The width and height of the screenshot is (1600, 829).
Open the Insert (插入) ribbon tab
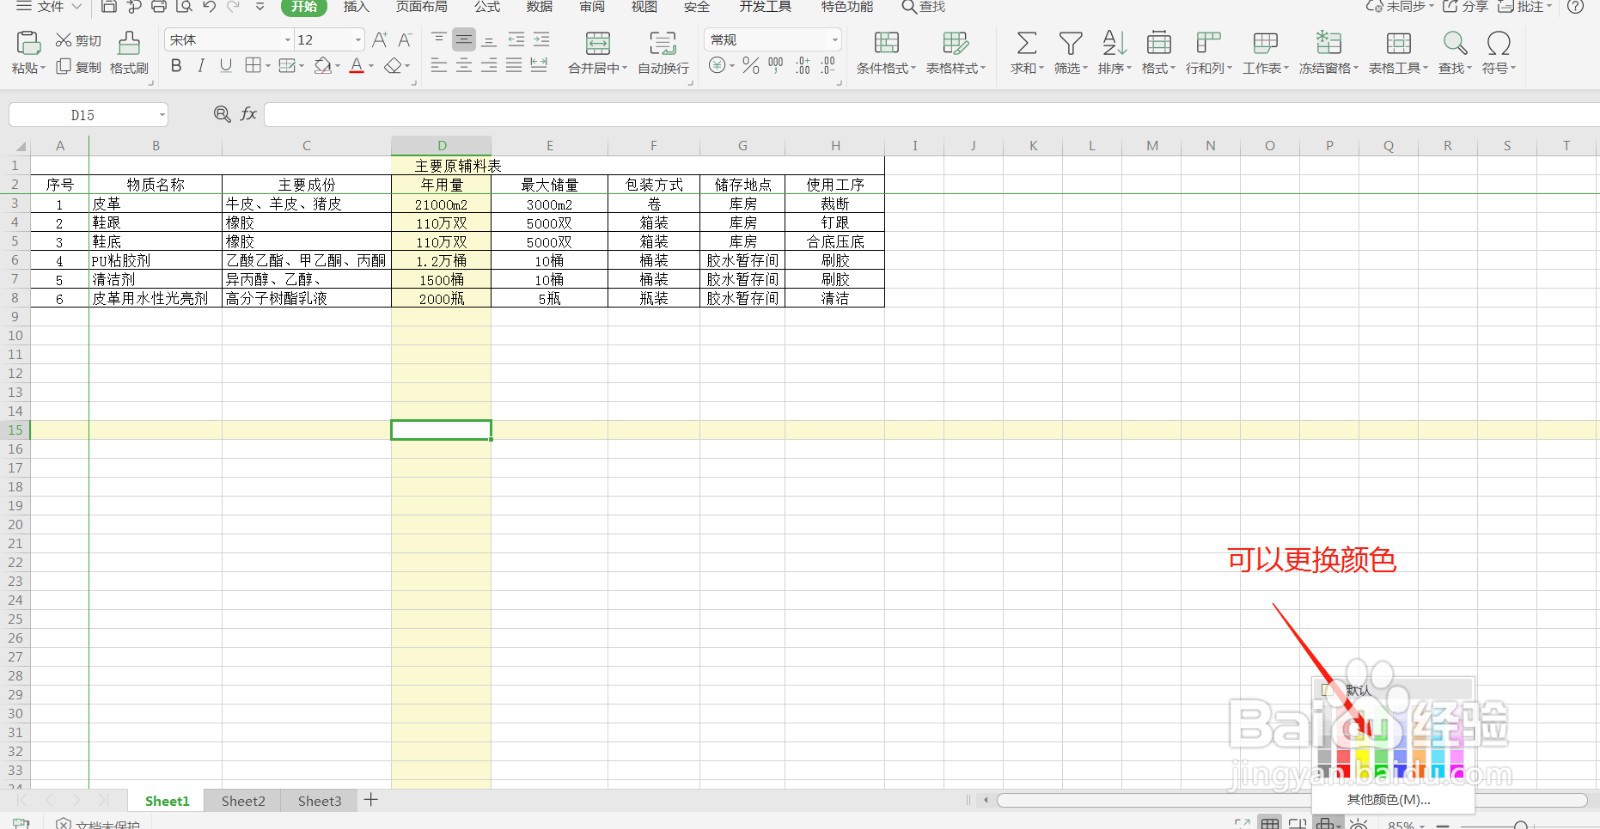point(356,6)
